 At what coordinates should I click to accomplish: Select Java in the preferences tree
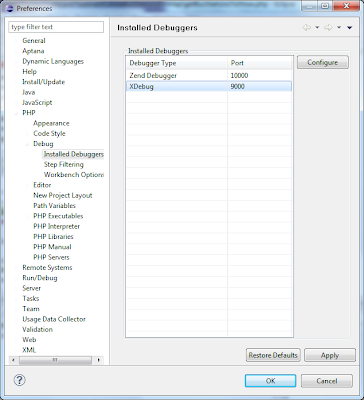tap(29, 92)
